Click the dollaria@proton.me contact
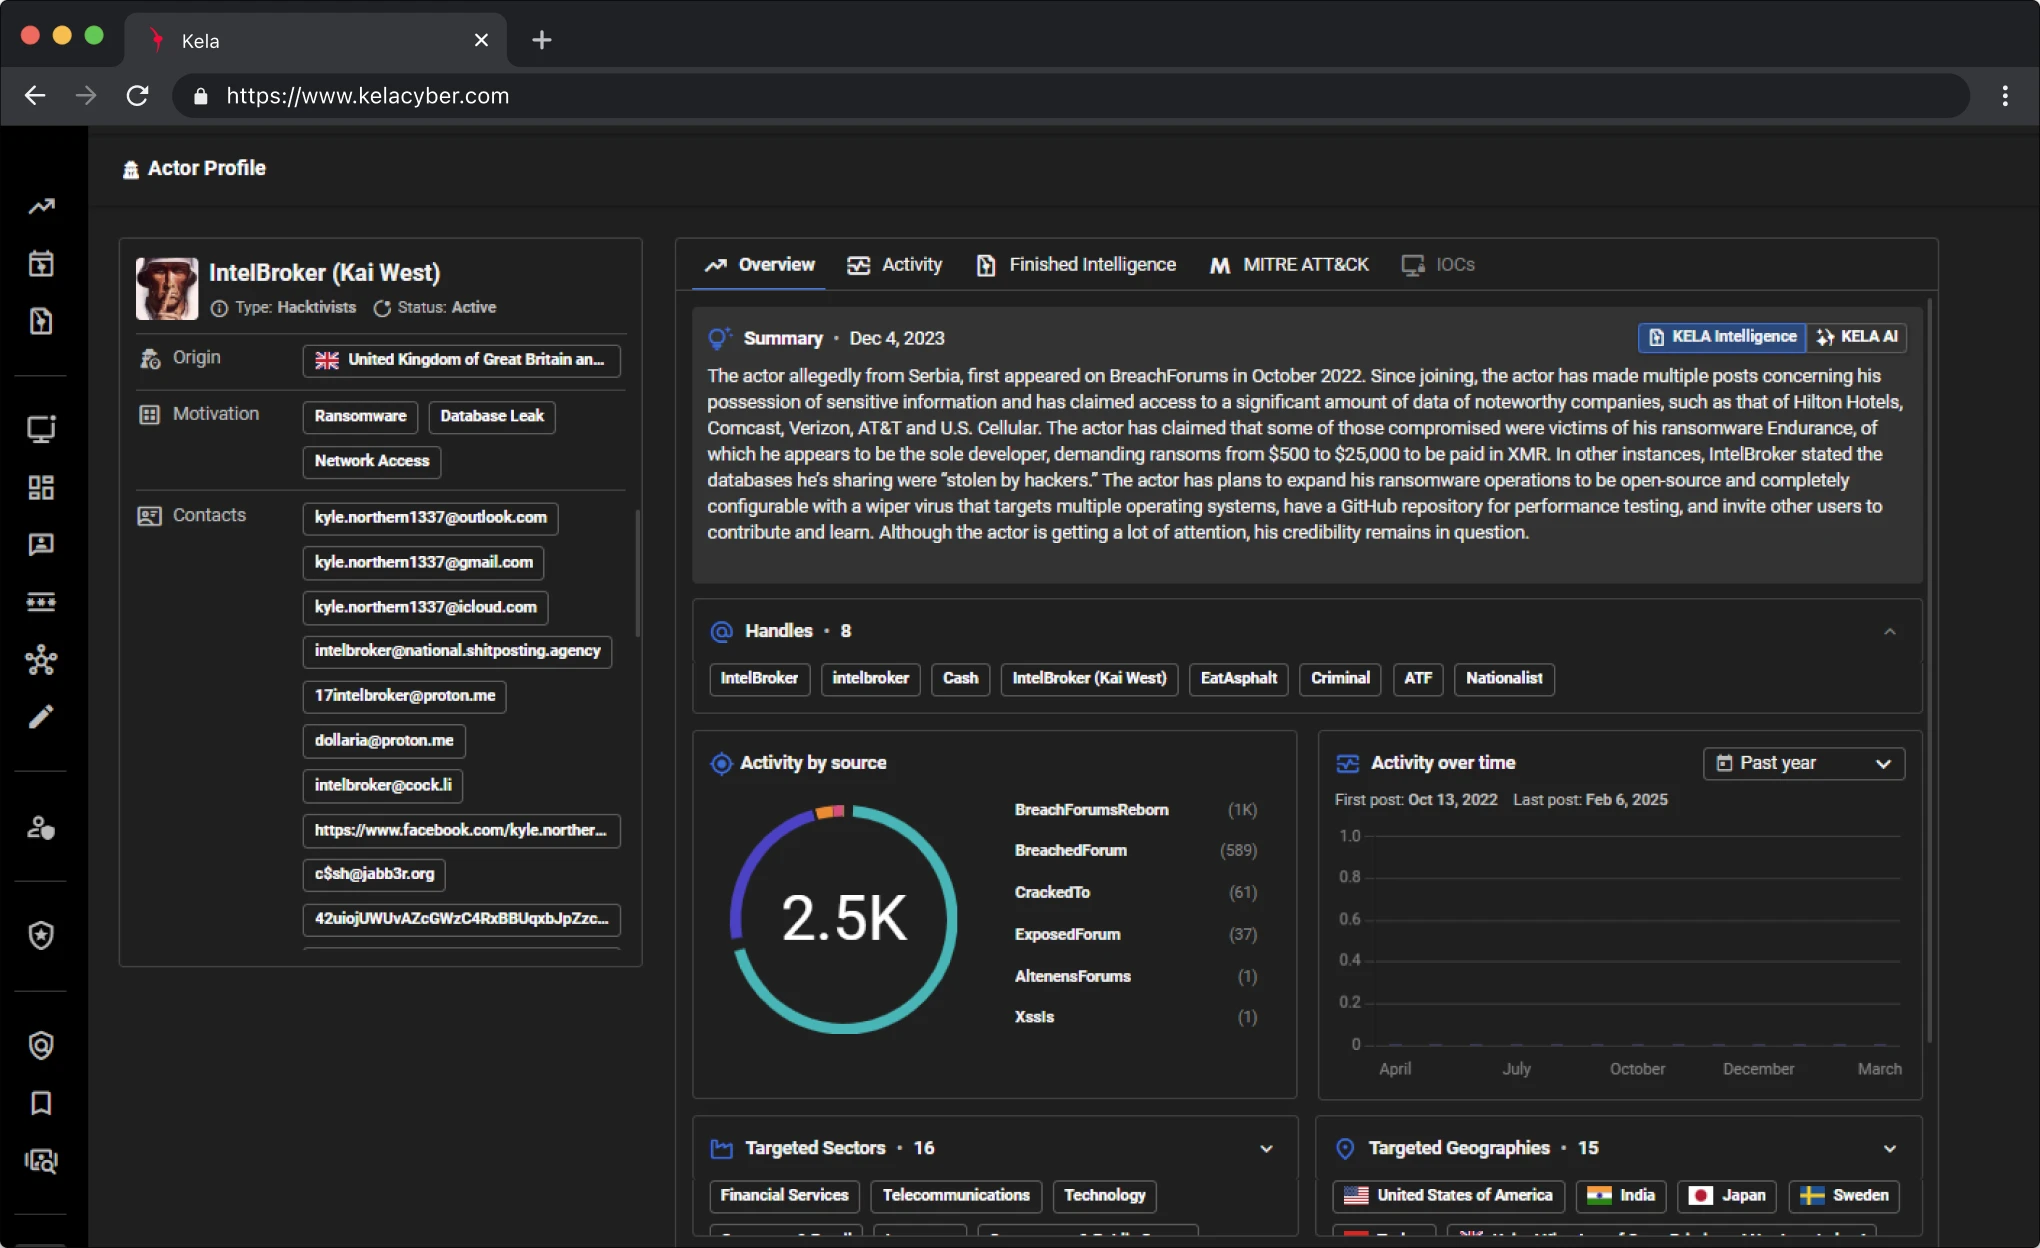The height and width of the screenshot is (1248, 2040). (383, 740)
